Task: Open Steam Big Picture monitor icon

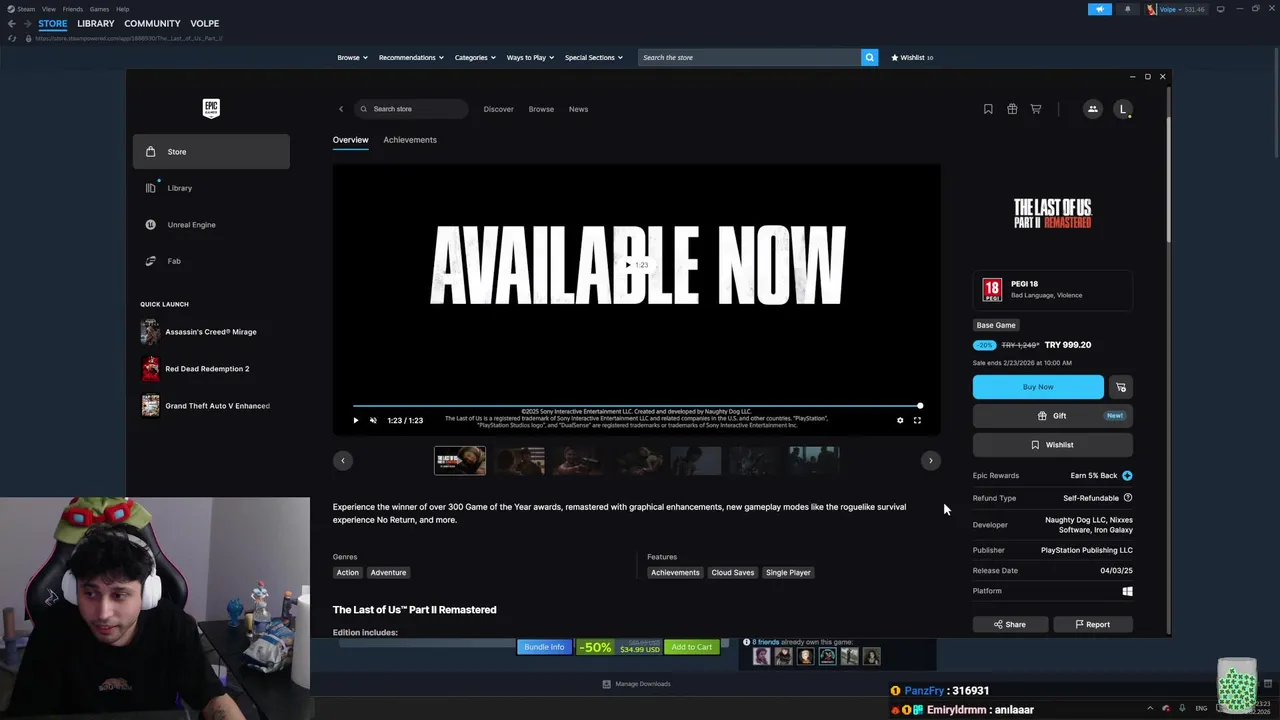Action: pos(1220,9)
